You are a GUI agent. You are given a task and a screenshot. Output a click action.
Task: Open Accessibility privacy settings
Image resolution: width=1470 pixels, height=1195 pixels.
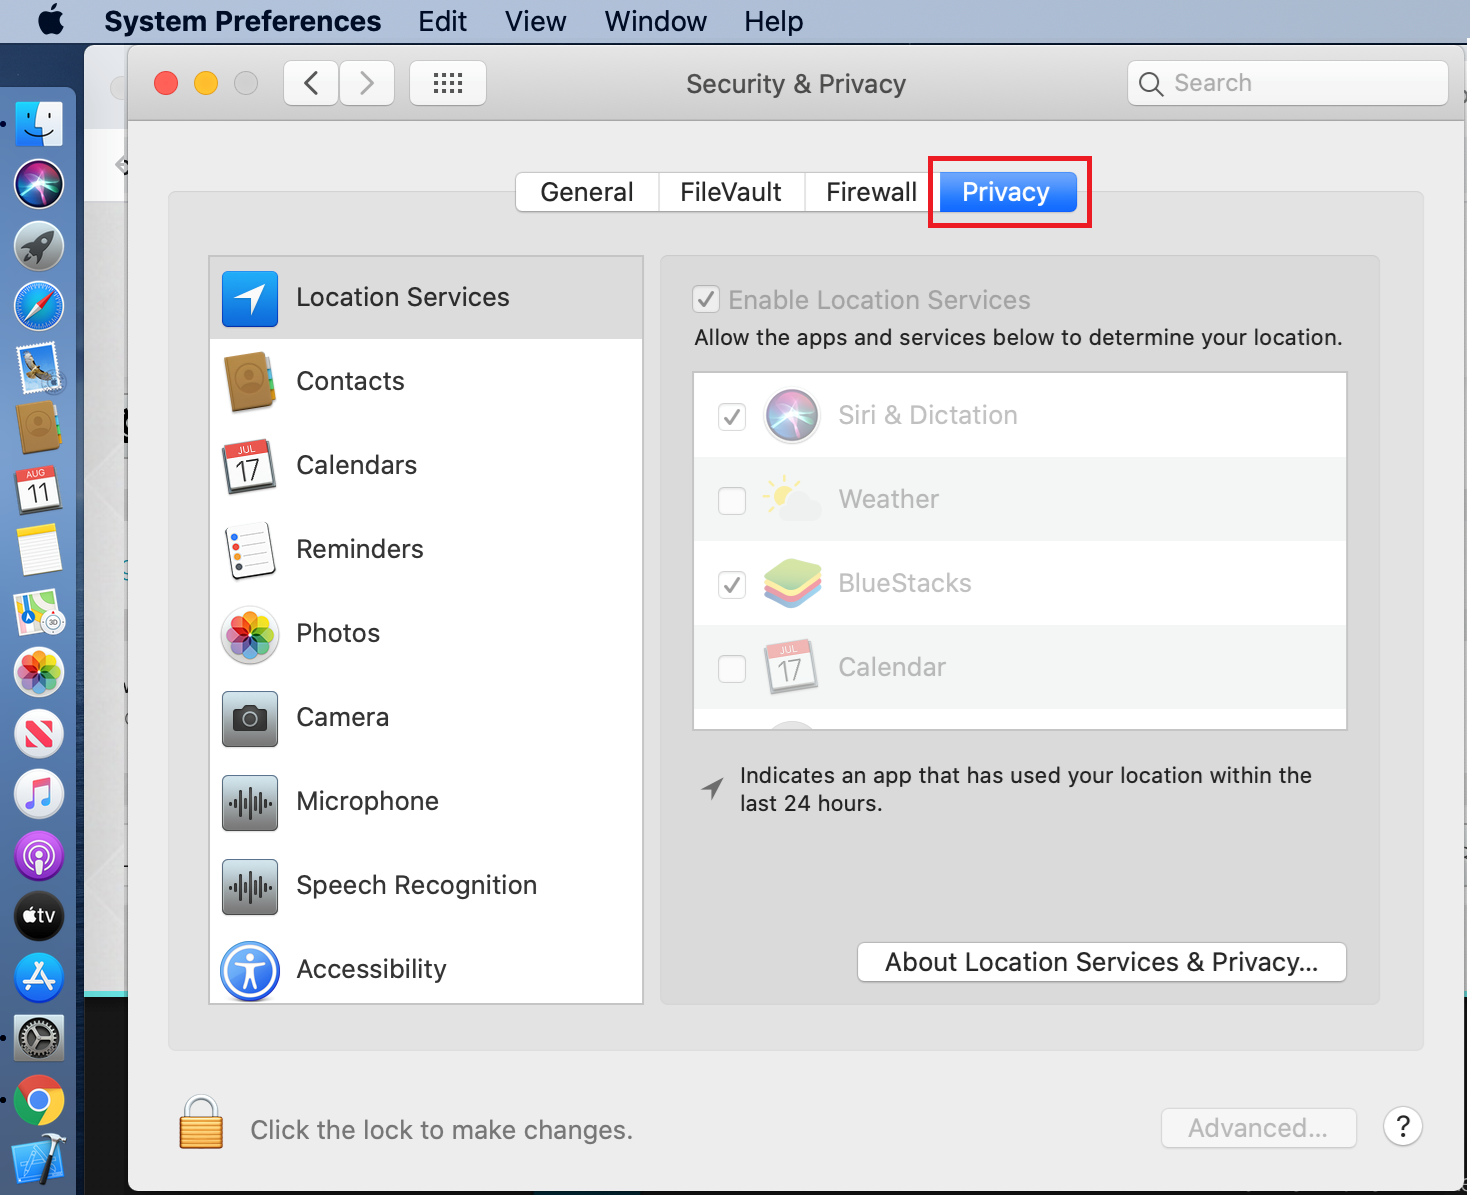click(x=426, y=968)
